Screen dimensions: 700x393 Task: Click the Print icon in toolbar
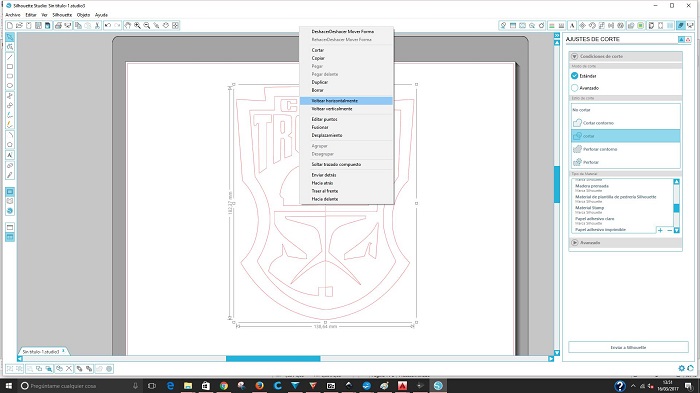(58, 26)
